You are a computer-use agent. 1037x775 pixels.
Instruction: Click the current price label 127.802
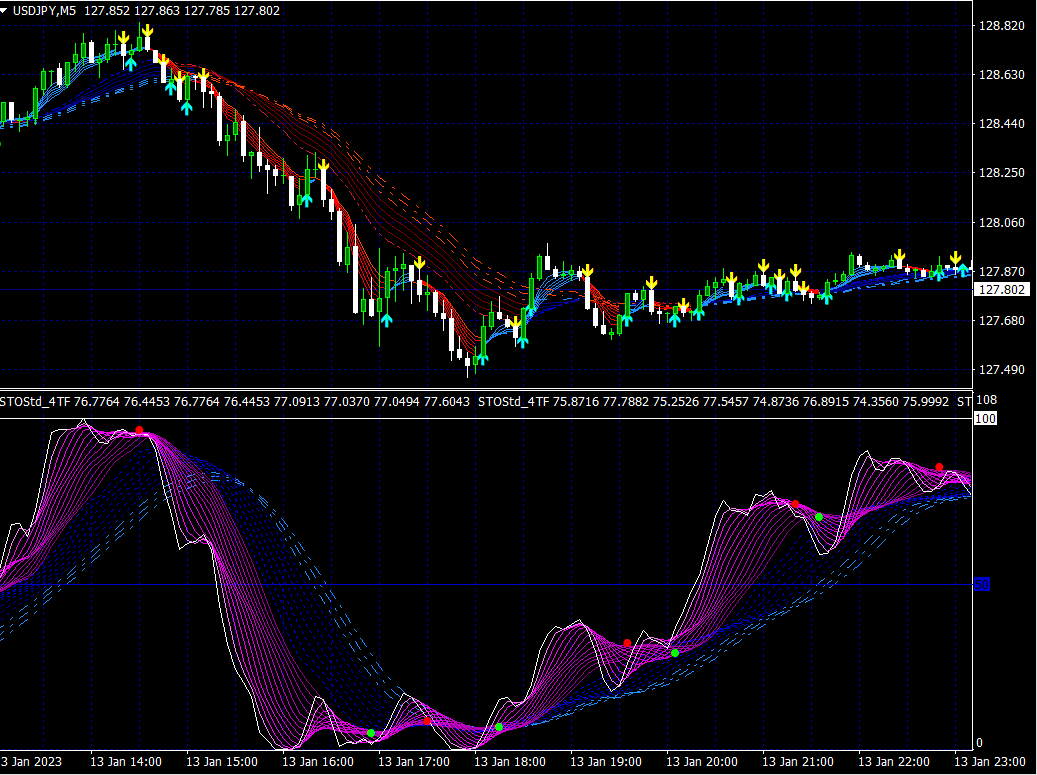(x=1002, y=290)
